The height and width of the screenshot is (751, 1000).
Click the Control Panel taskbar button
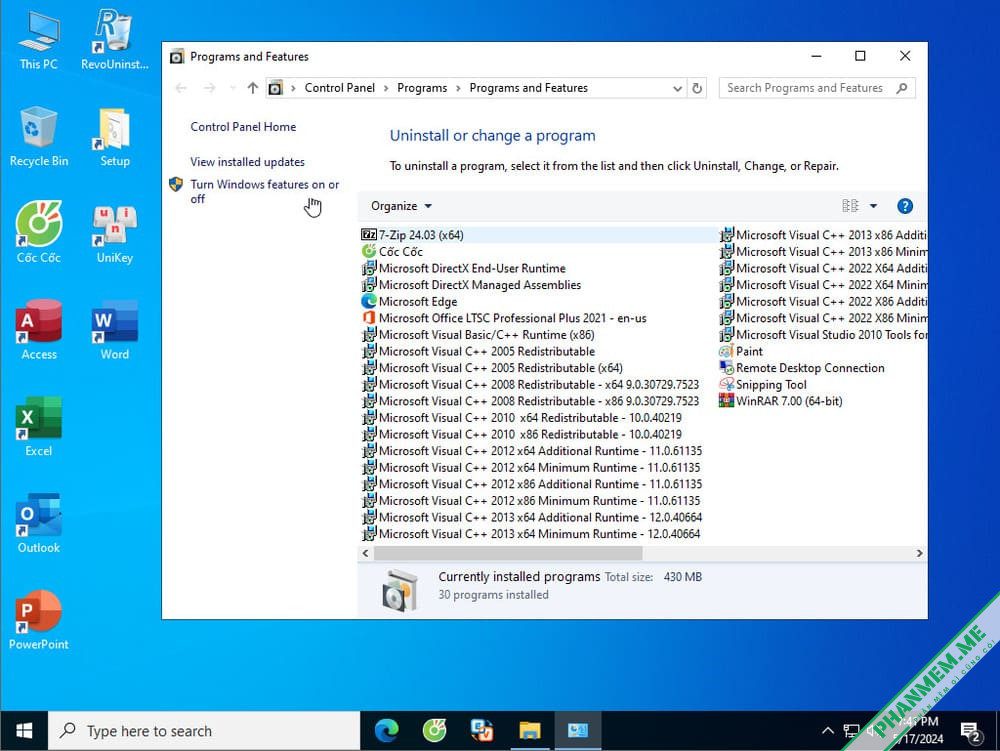coord(577,731)
